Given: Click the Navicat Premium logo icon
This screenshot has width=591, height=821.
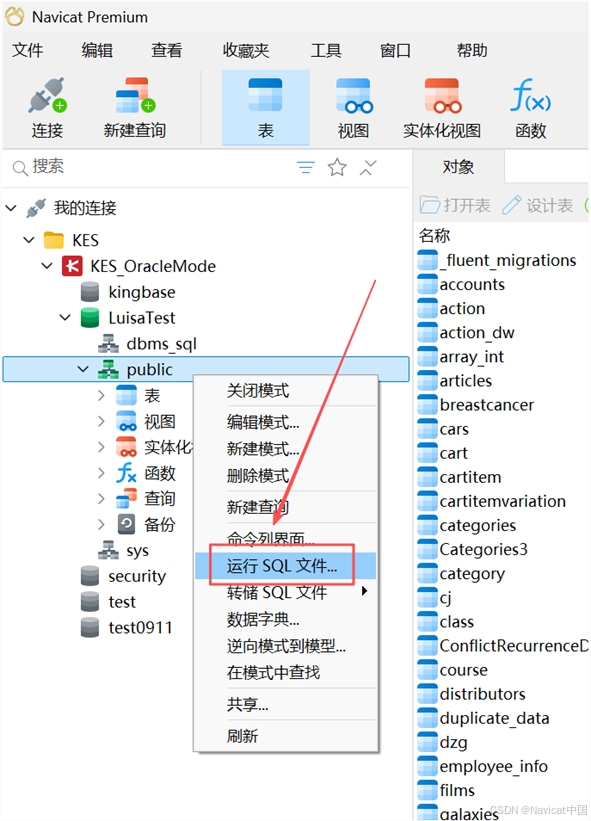Looking at the screenshot, I should 15,16.
